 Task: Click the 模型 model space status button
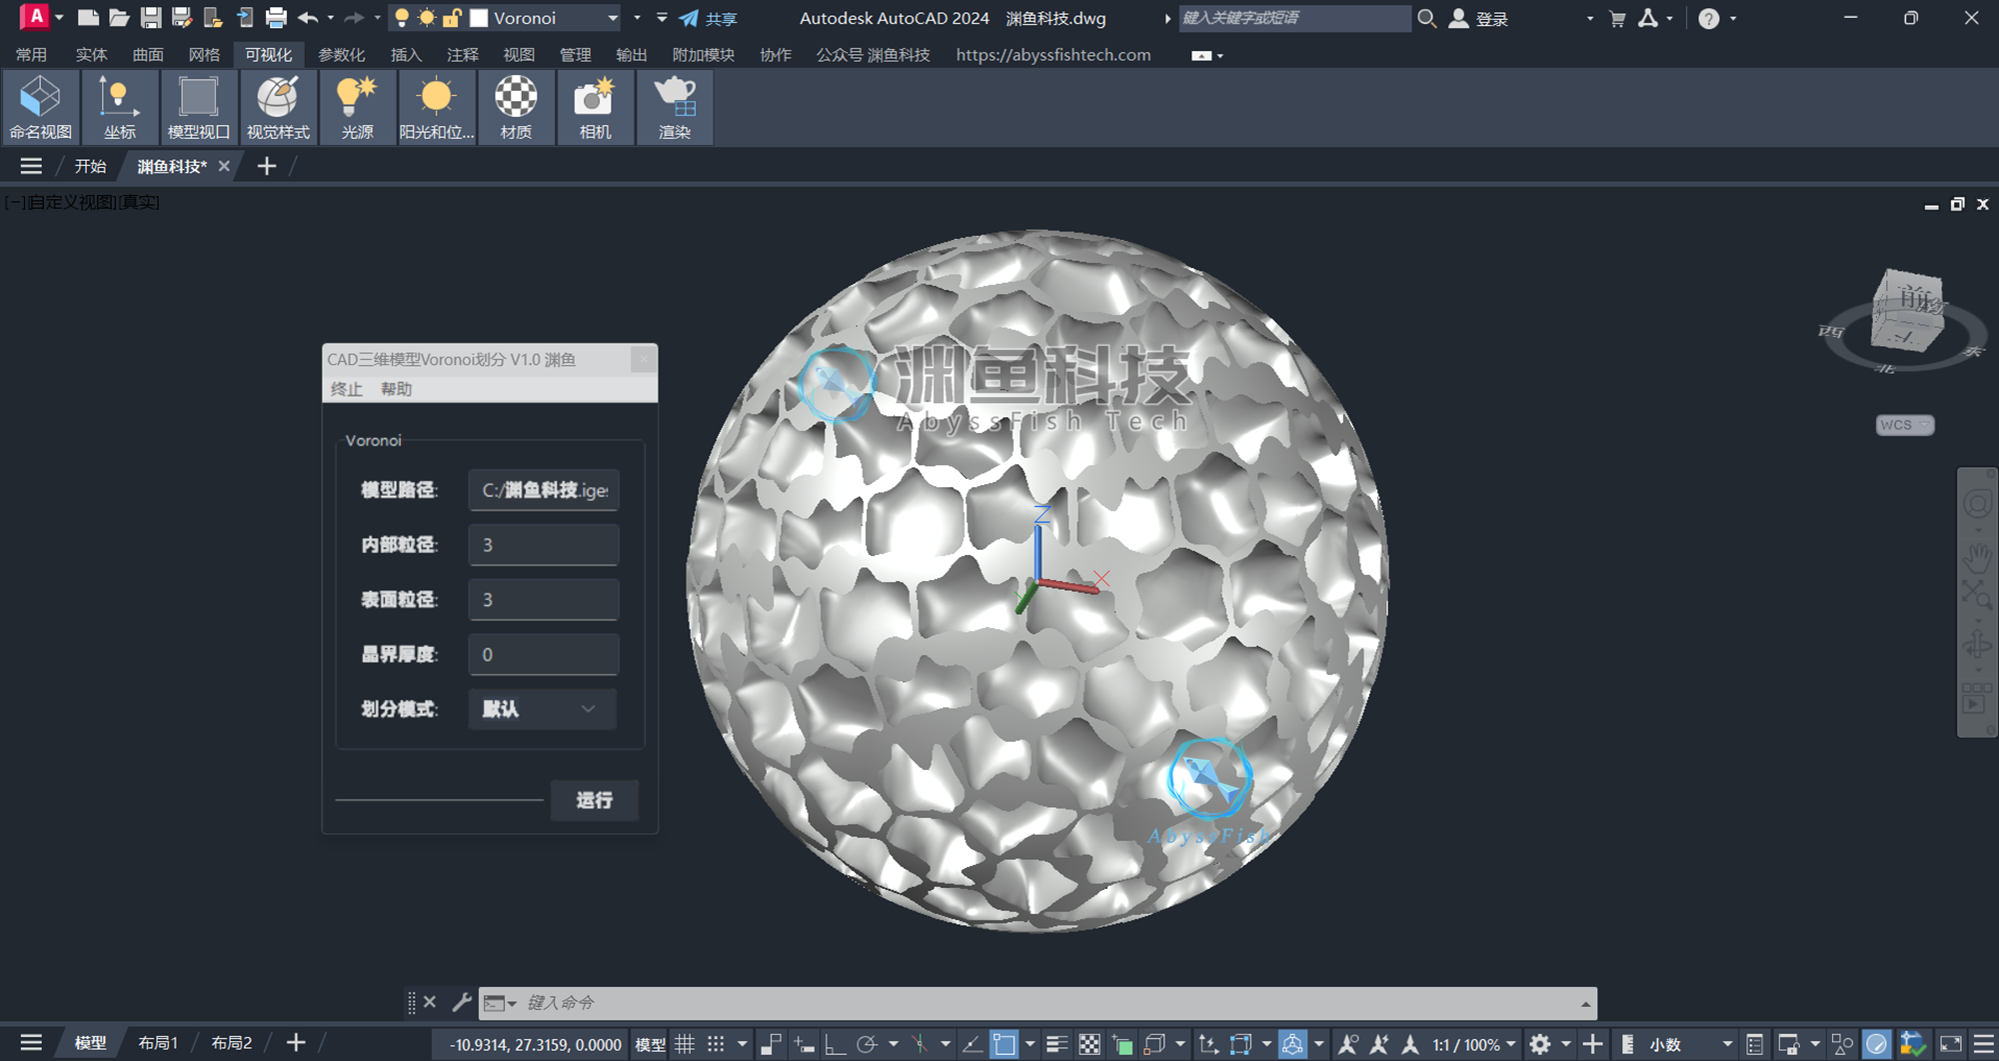pos(650,1044)
